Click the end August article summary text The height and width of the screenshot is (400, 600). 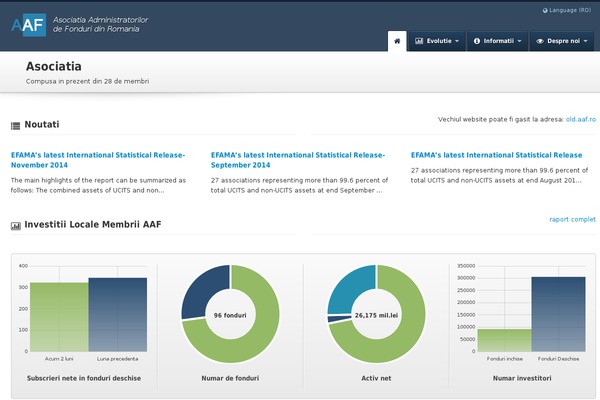(499, 175)
